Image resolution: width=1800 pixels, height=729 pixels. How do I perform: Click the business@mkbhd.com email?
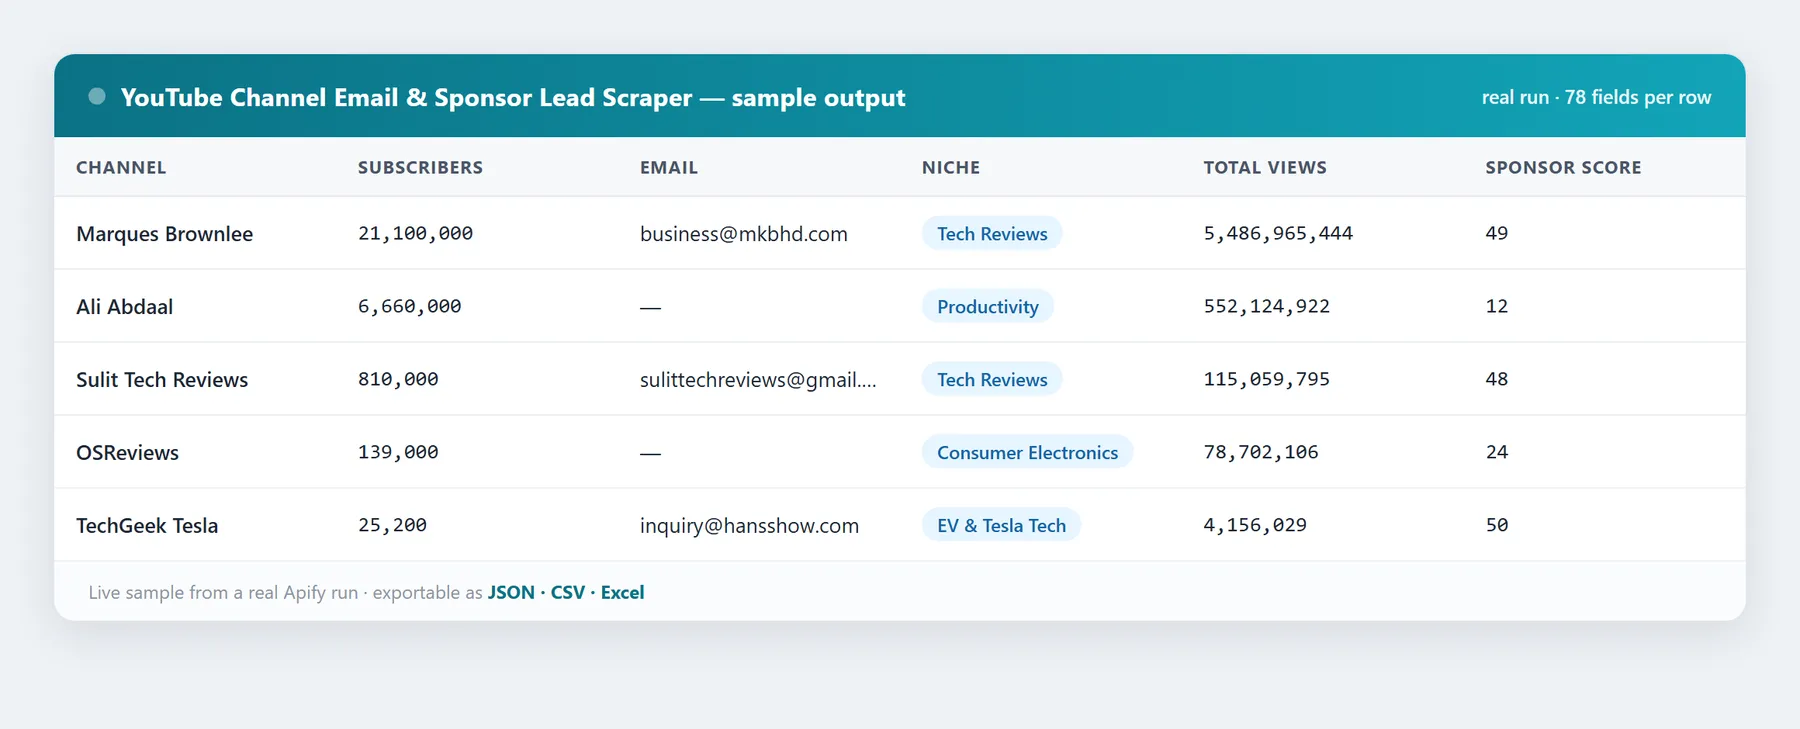[744, 233]
